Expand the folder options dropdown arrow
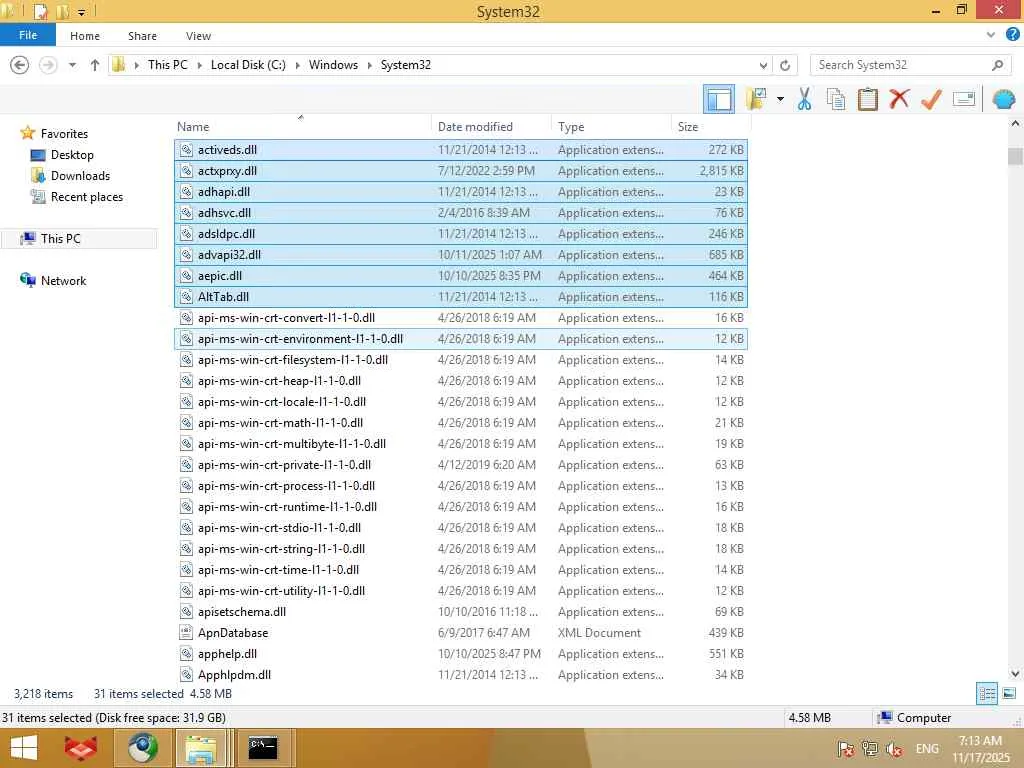 pyautogui.click(x=780, y=99)
